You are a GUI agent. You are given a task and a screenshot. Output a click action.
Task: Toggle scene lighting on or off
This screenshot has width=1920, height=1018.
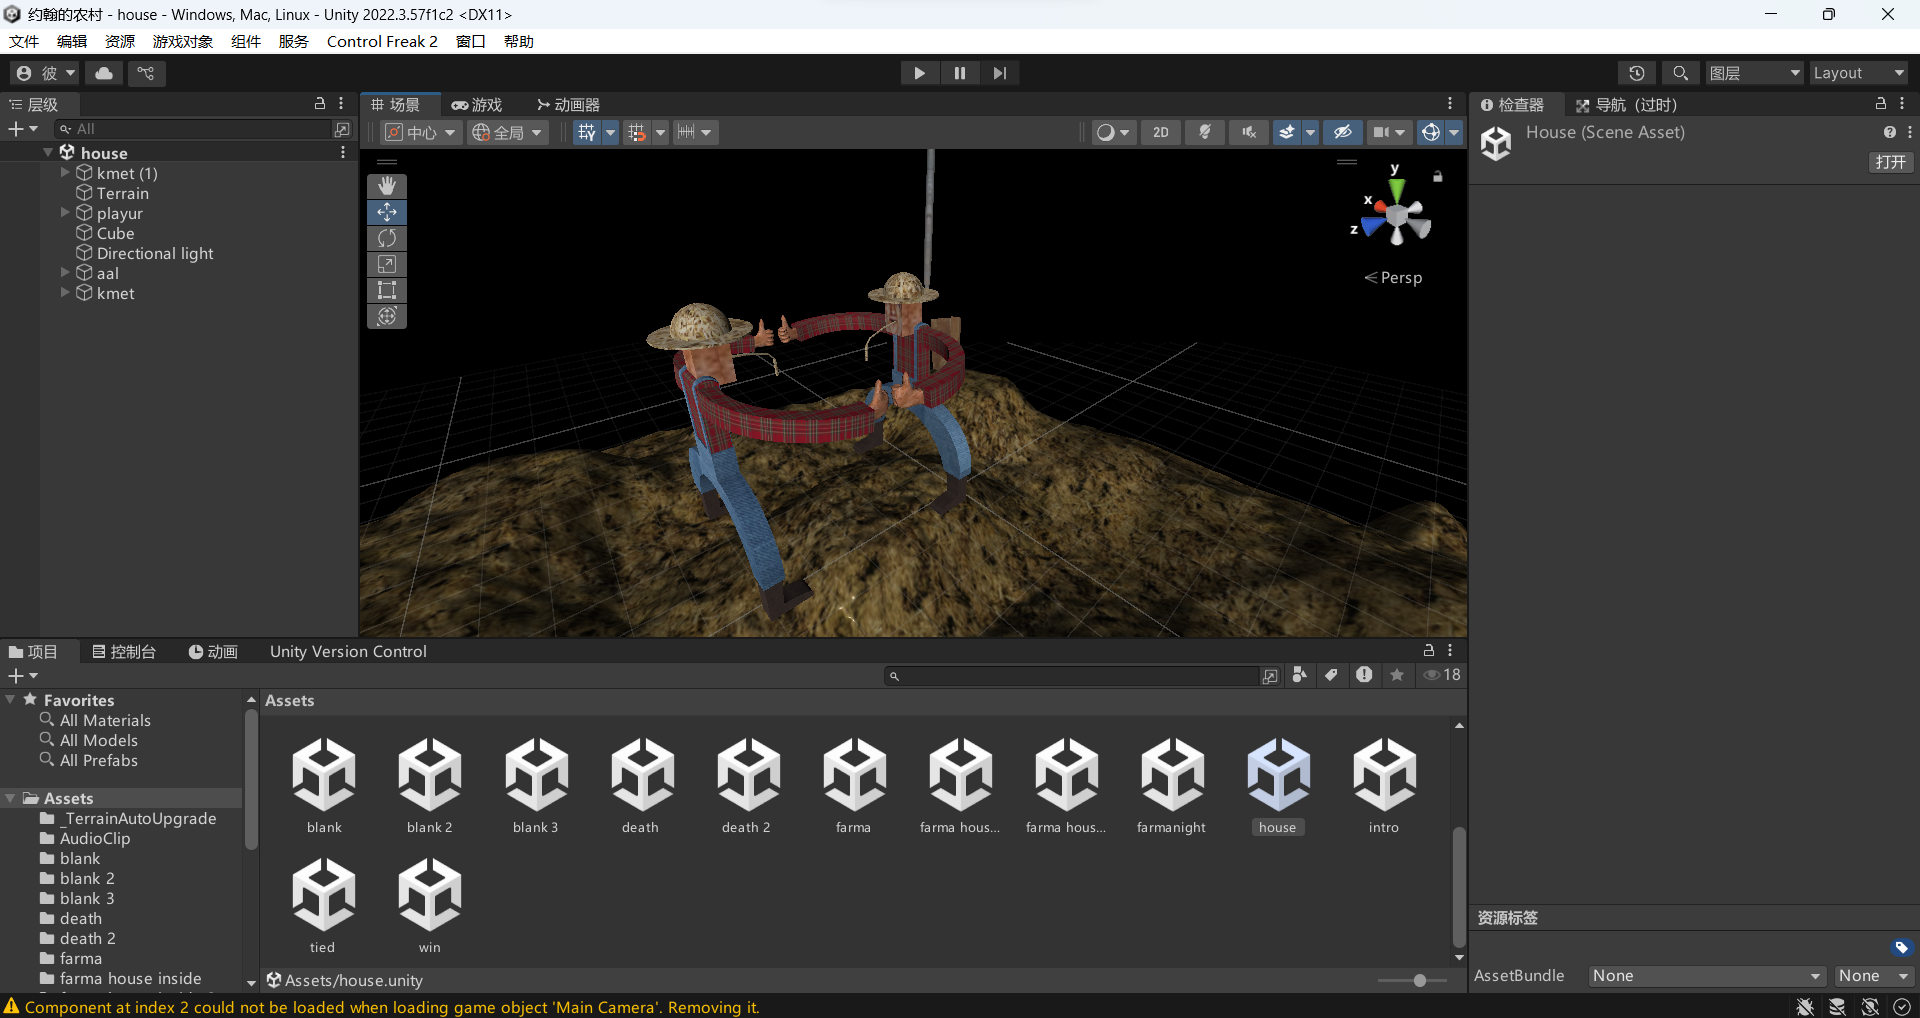[1205, 132]
